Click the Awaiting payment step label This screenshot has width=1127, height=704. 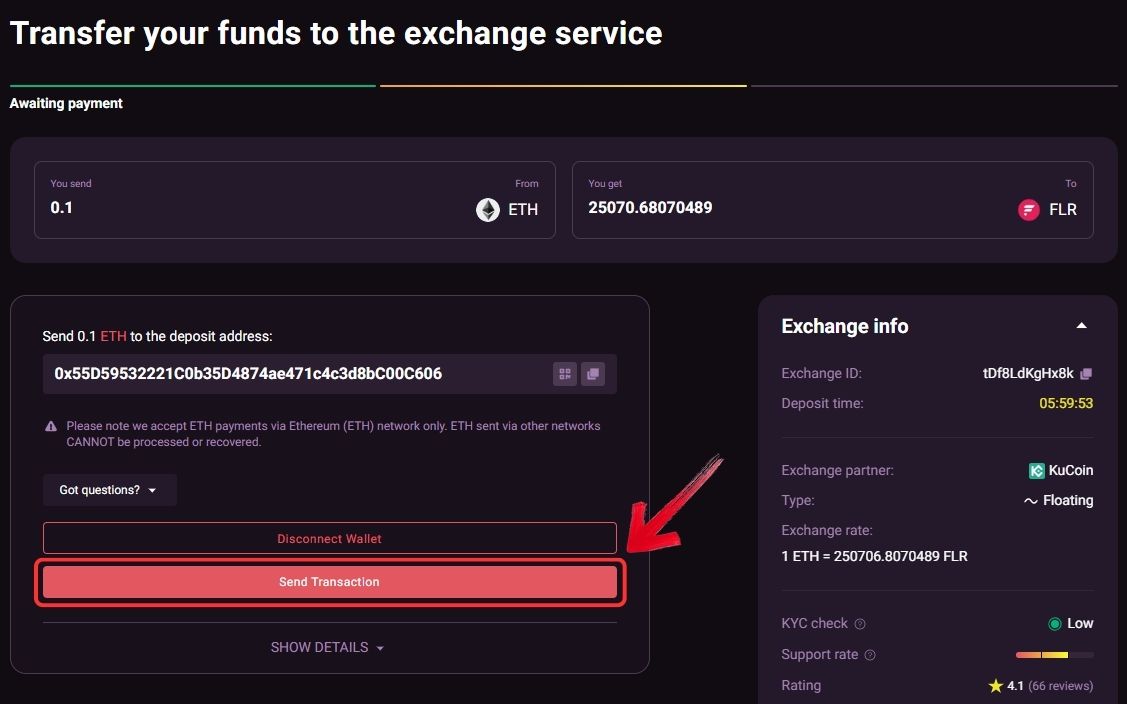66,103
